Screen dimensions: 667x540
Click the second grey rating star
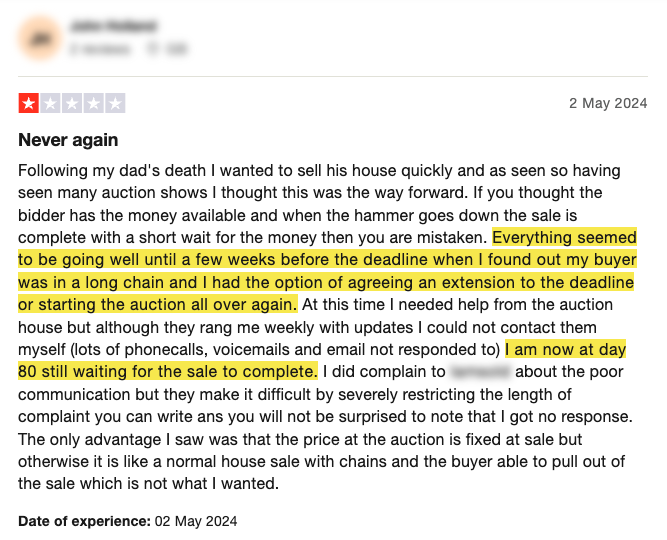point(50,103)
